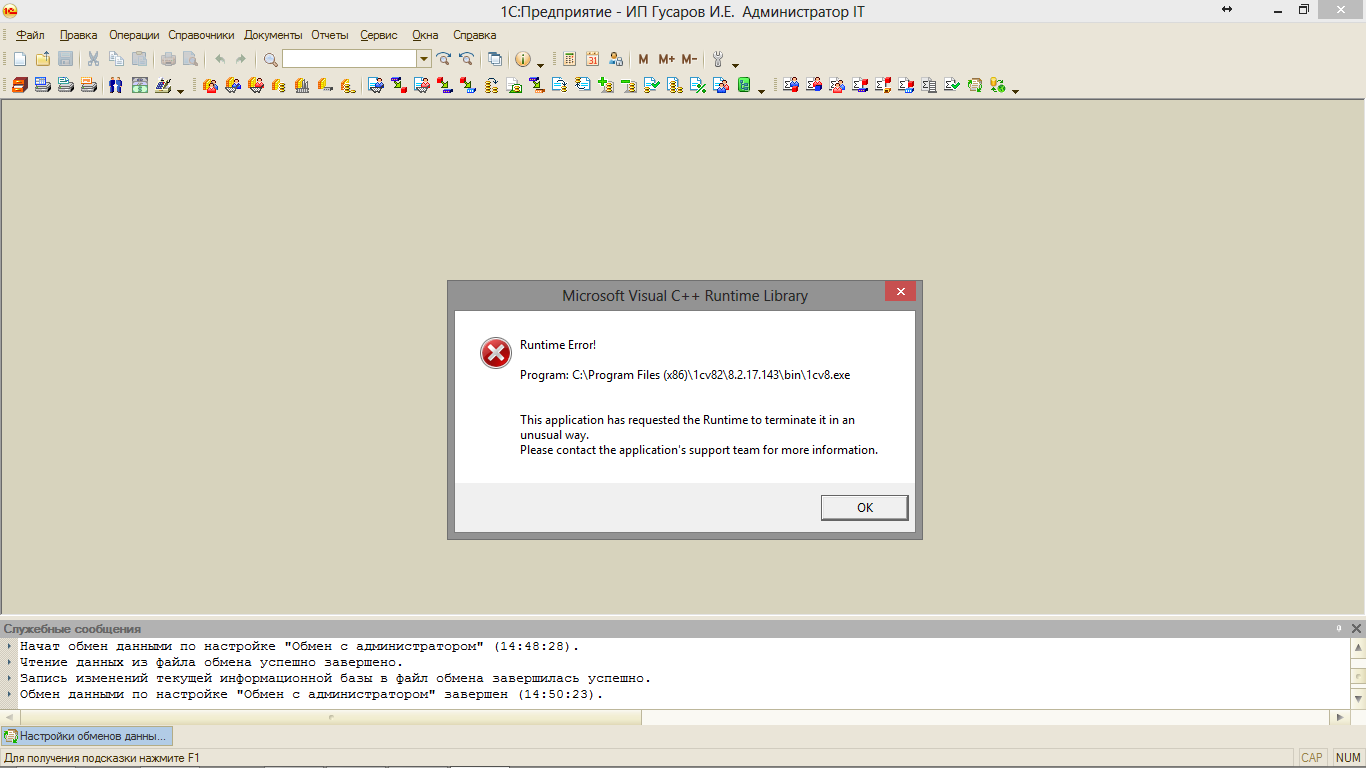This screenshot has height=768, width=1366.
Task: Select message 'Запись изменений текущей информационной базы'
Action: click(336, 678)
